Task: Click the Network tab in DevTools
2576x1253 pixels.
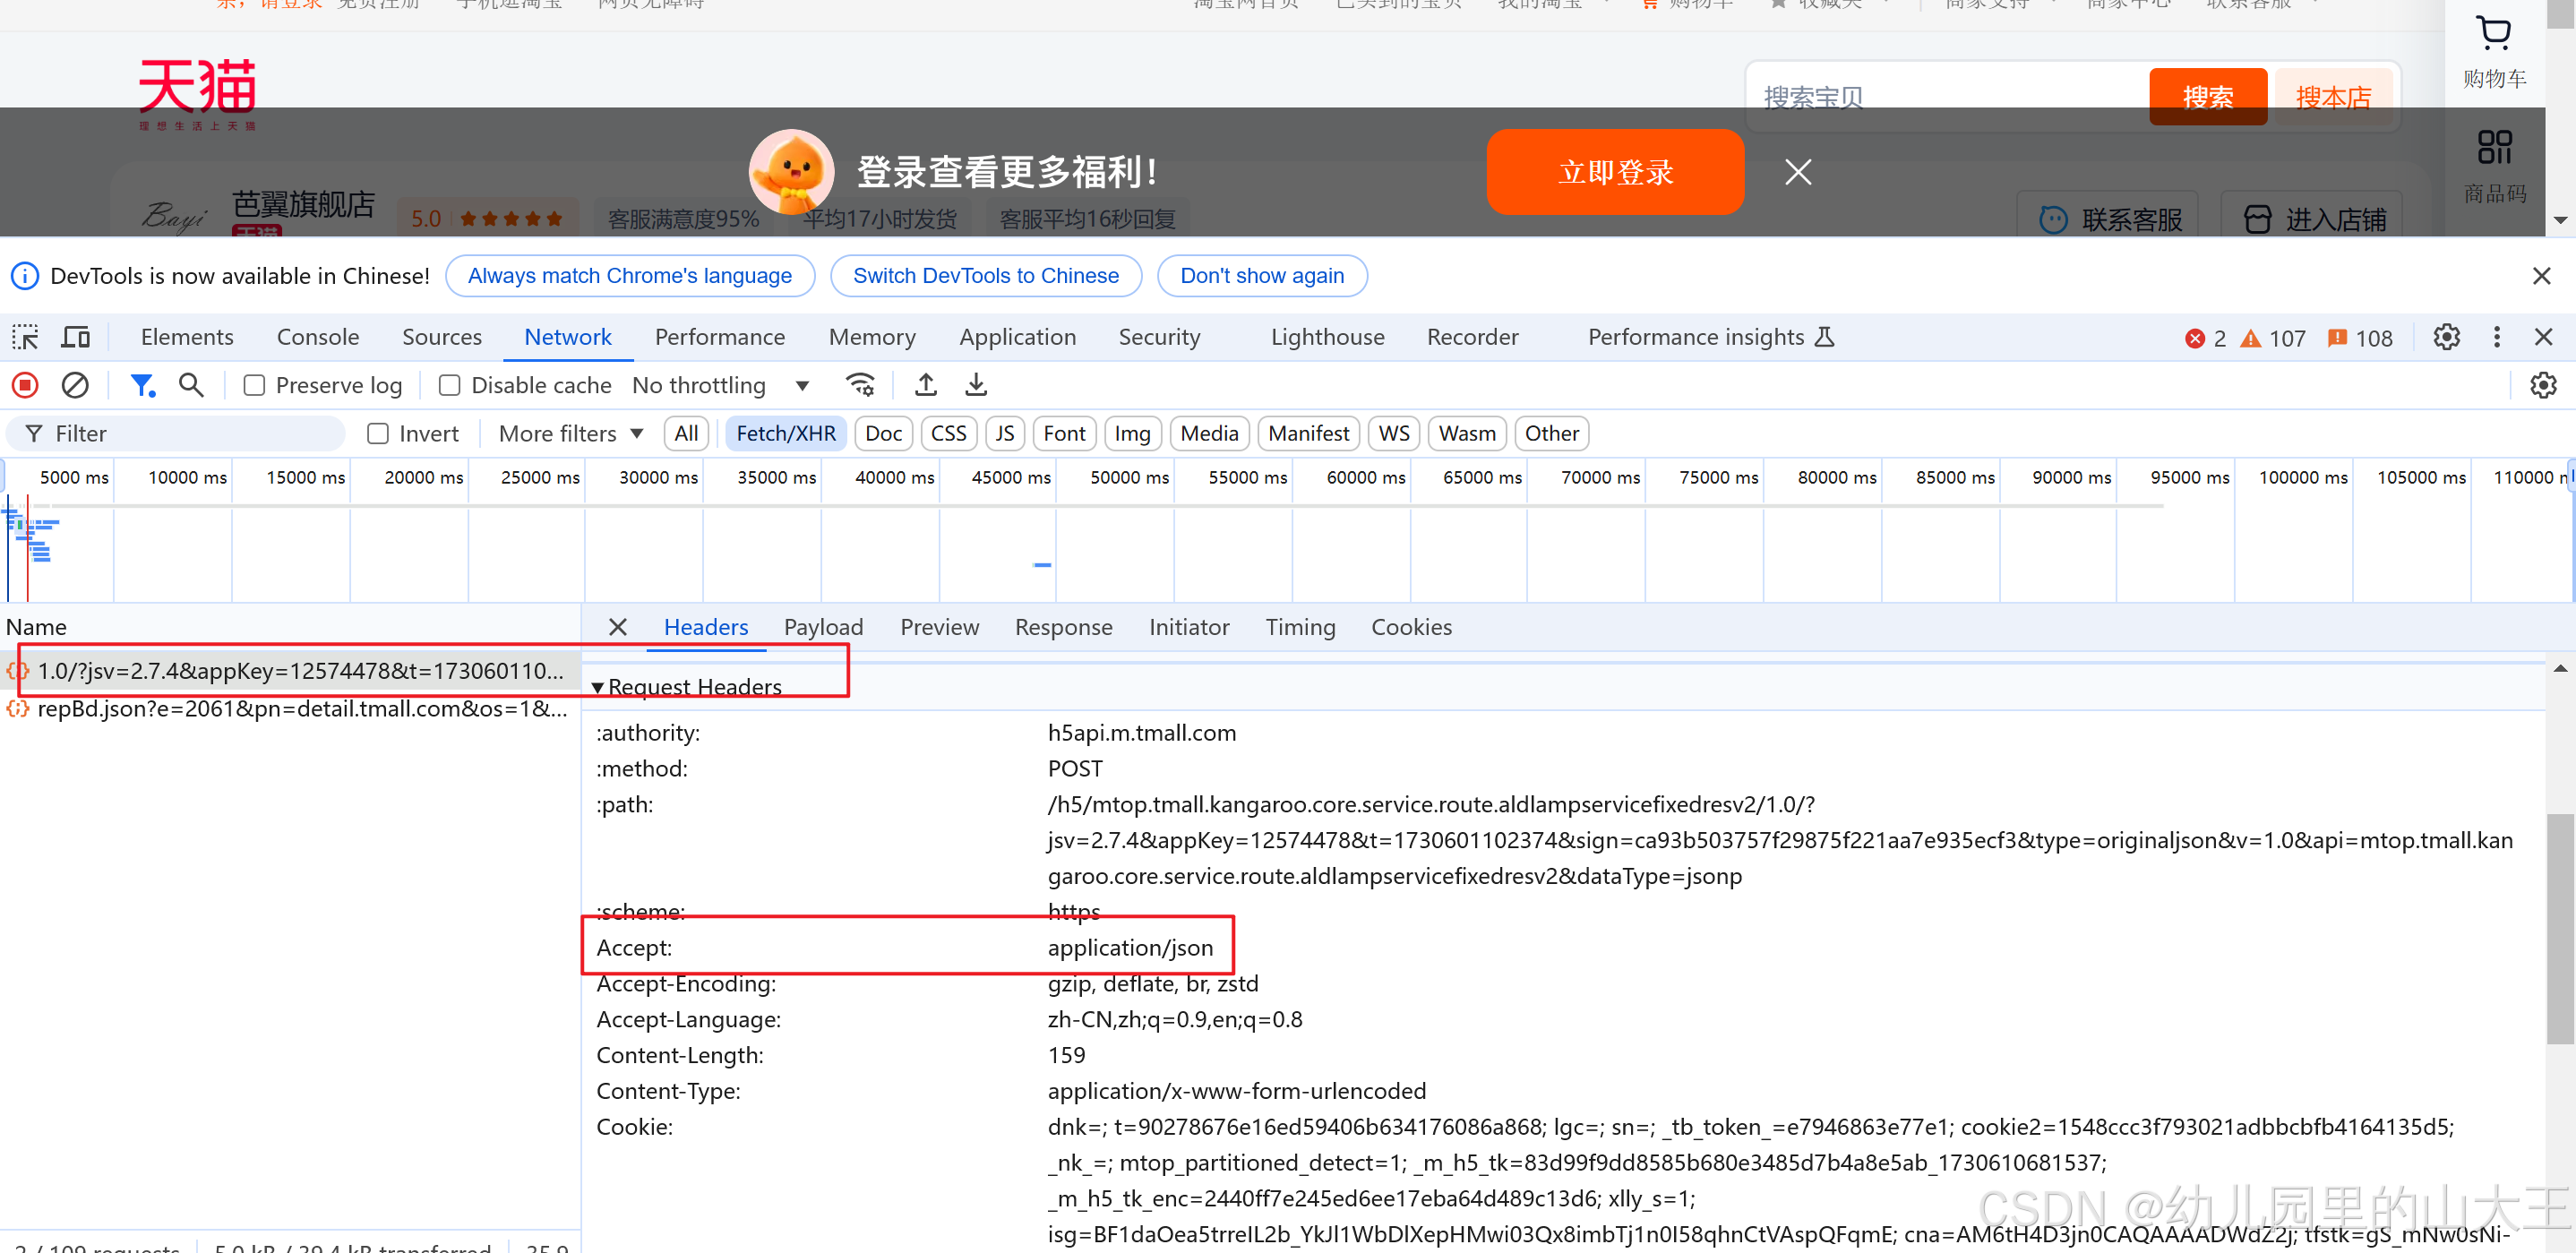Action: pyautogui.click(x=567, y=337)
